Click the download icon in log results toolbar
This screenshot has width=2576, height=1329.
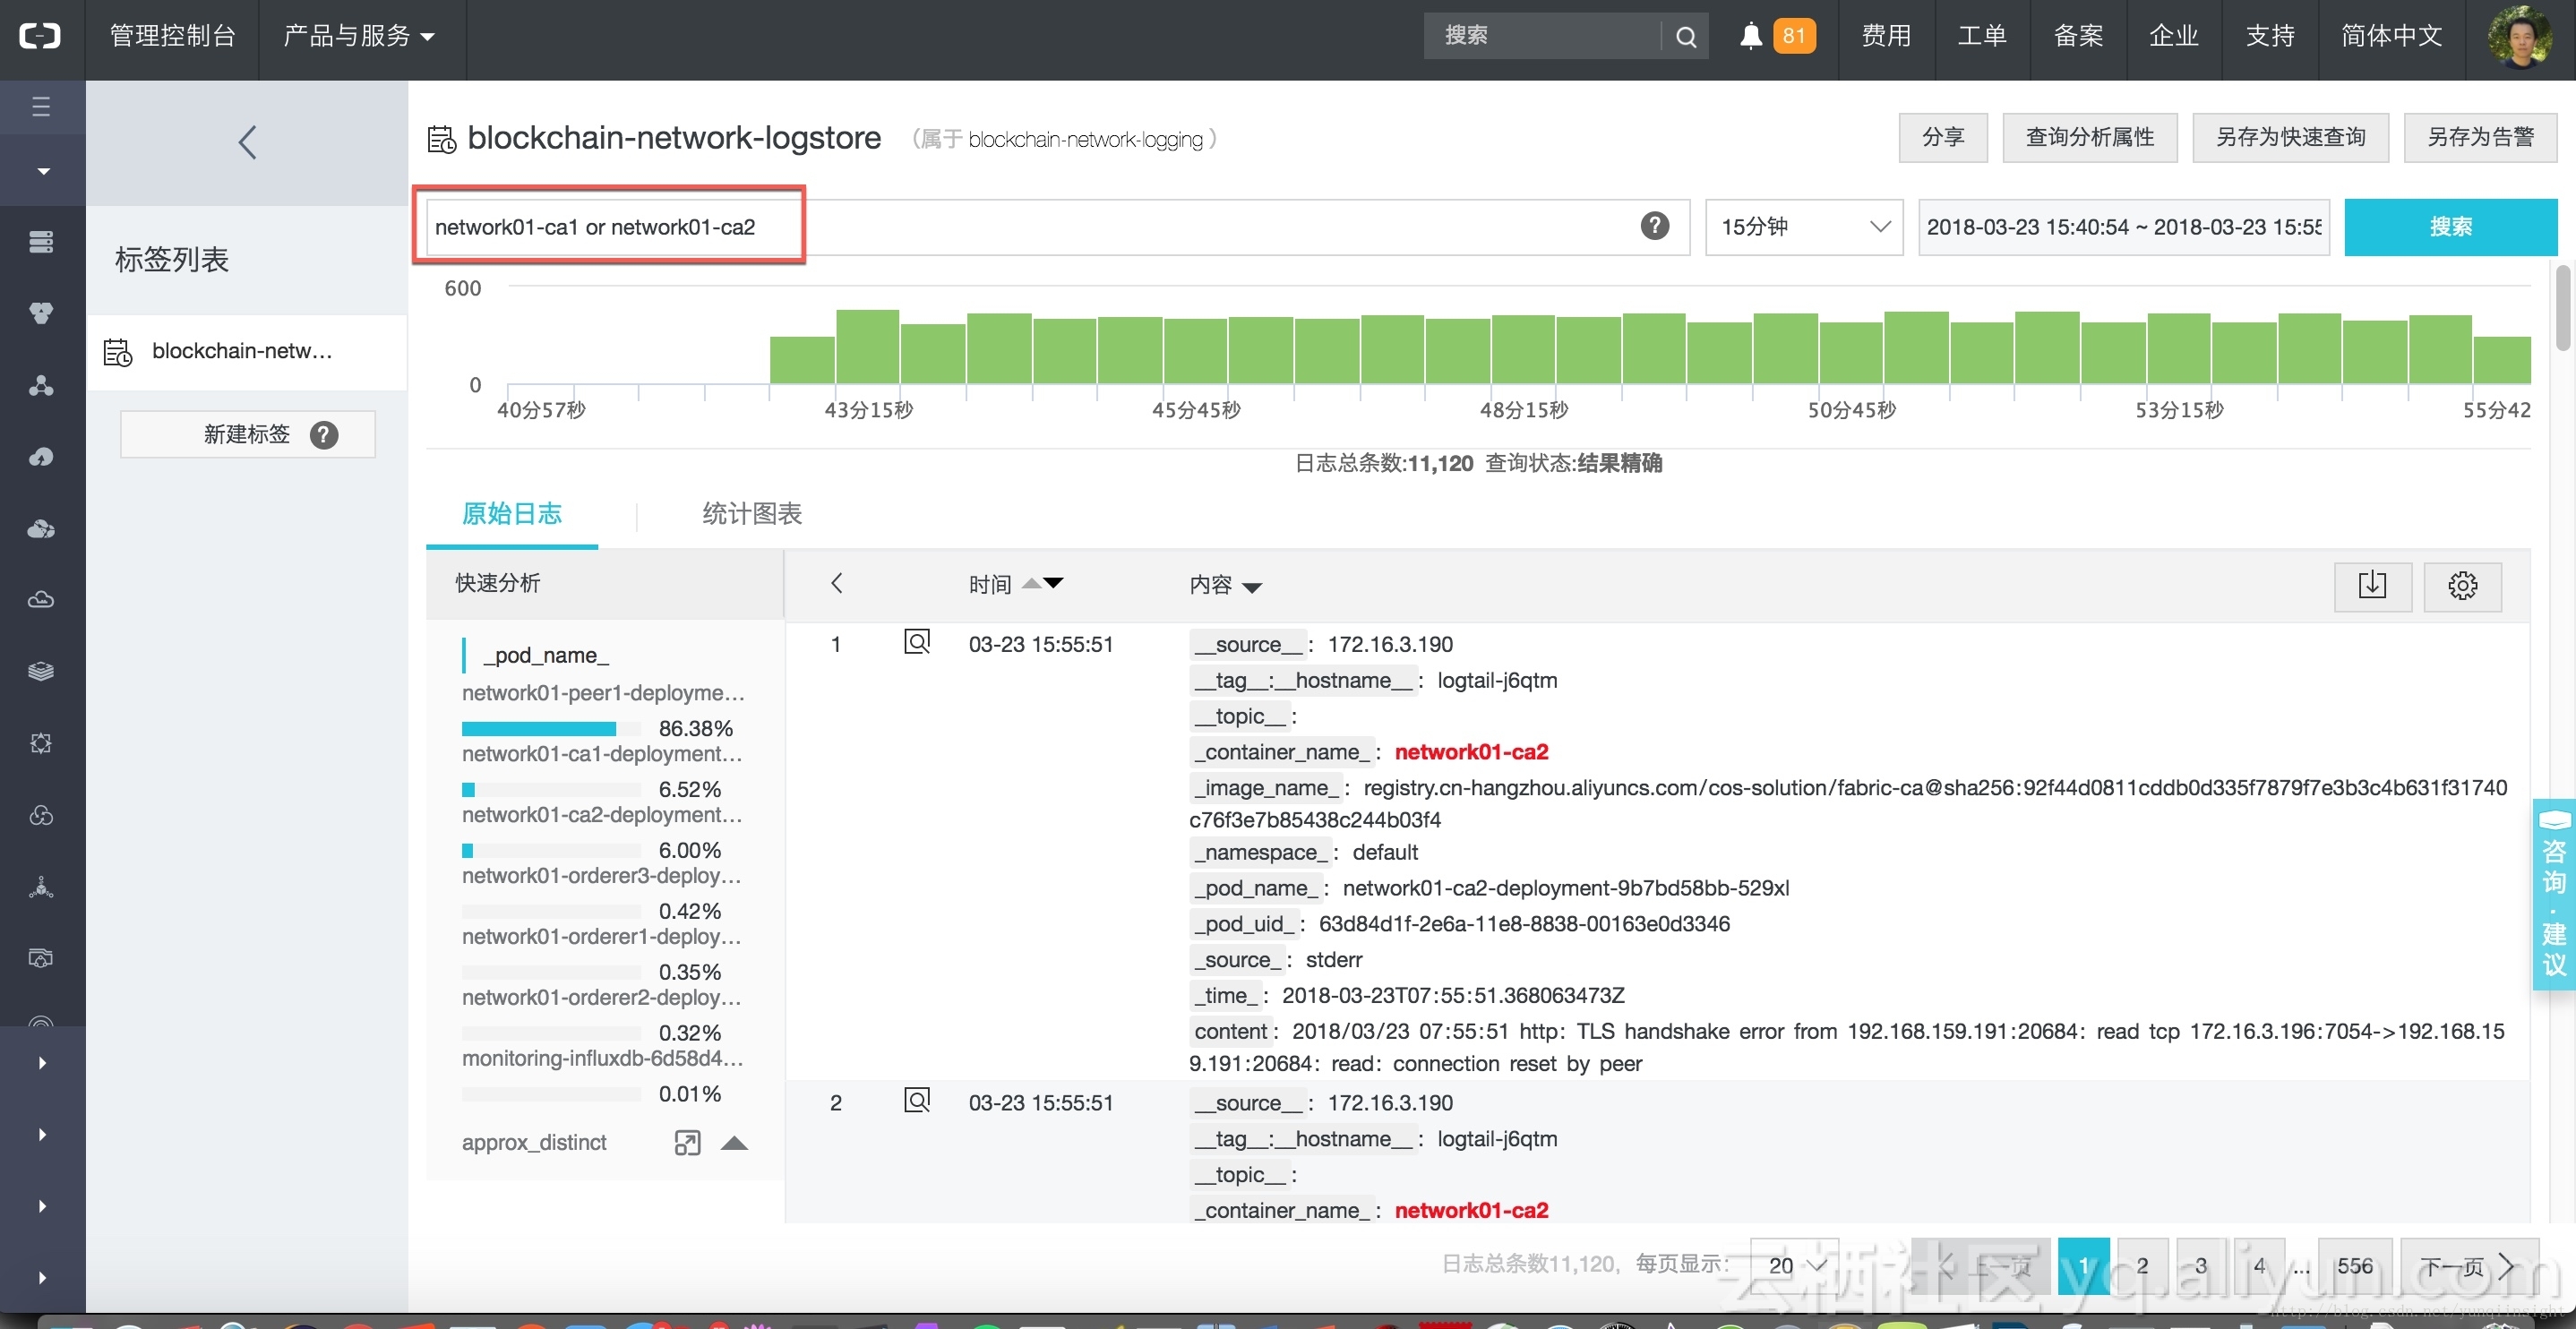2373,583
